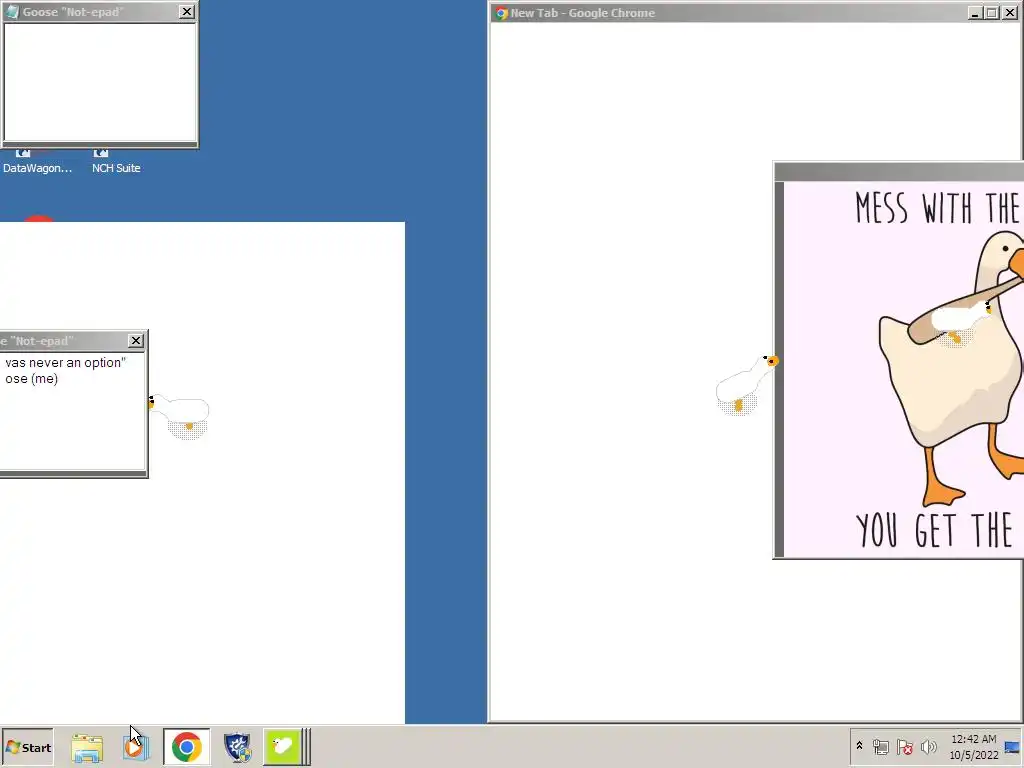Maximize the New Tab Chrome window
1024x768 pixels.
click(992, 13)
